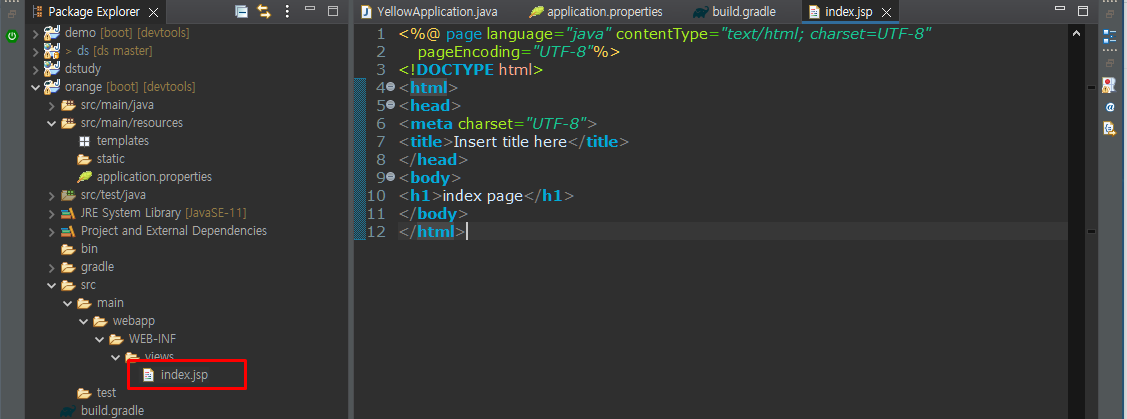Click line number 12 in the gutter

[376, 231]
